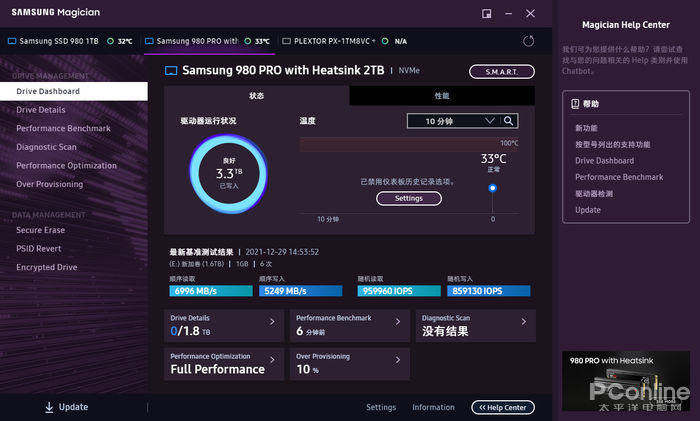Click the Update label at bottom left
700x421 pixels.
pyautogui.click(x=73, y=407)
